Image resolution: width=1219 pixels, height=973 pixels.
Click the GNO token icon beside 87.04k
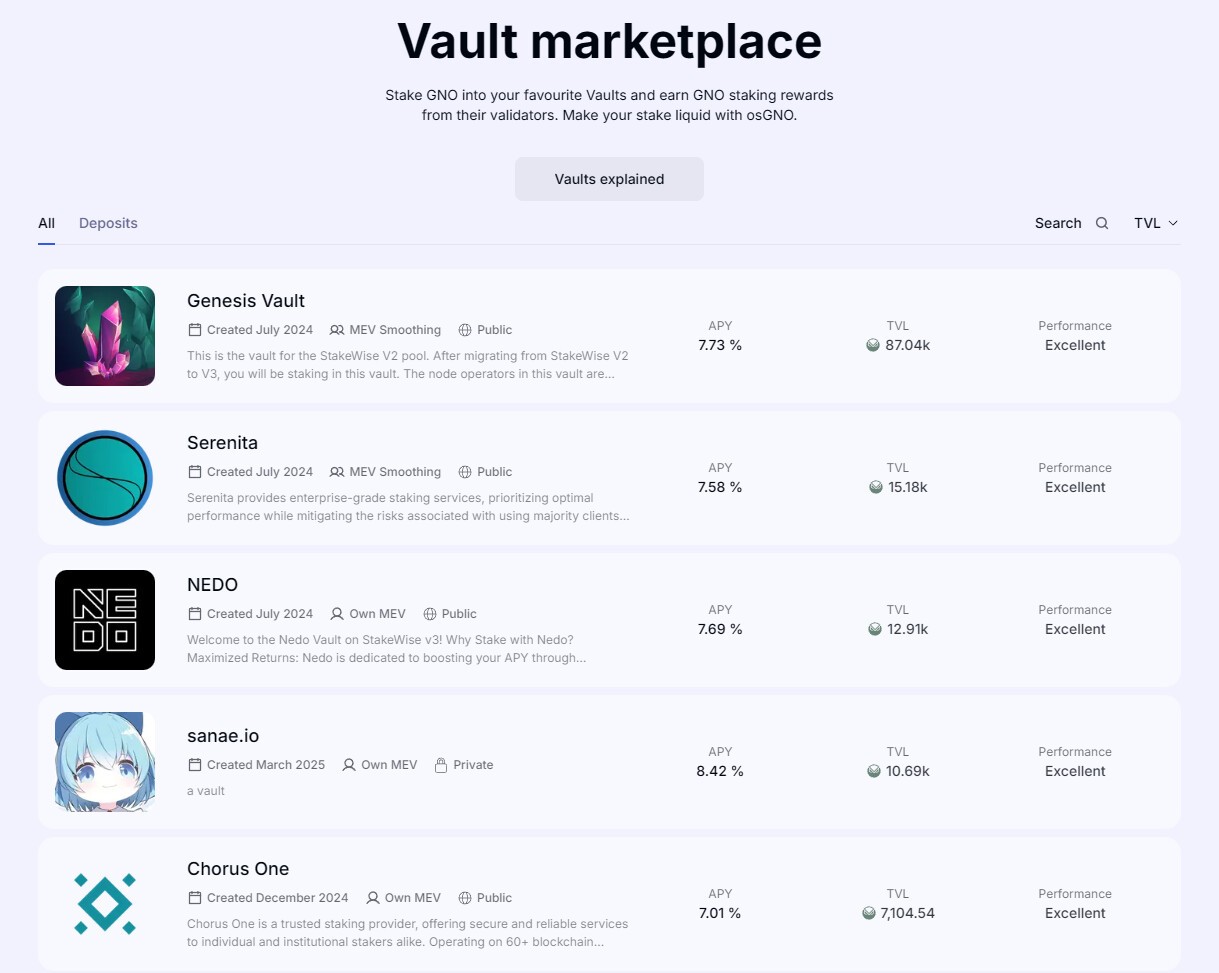point(873,345)
